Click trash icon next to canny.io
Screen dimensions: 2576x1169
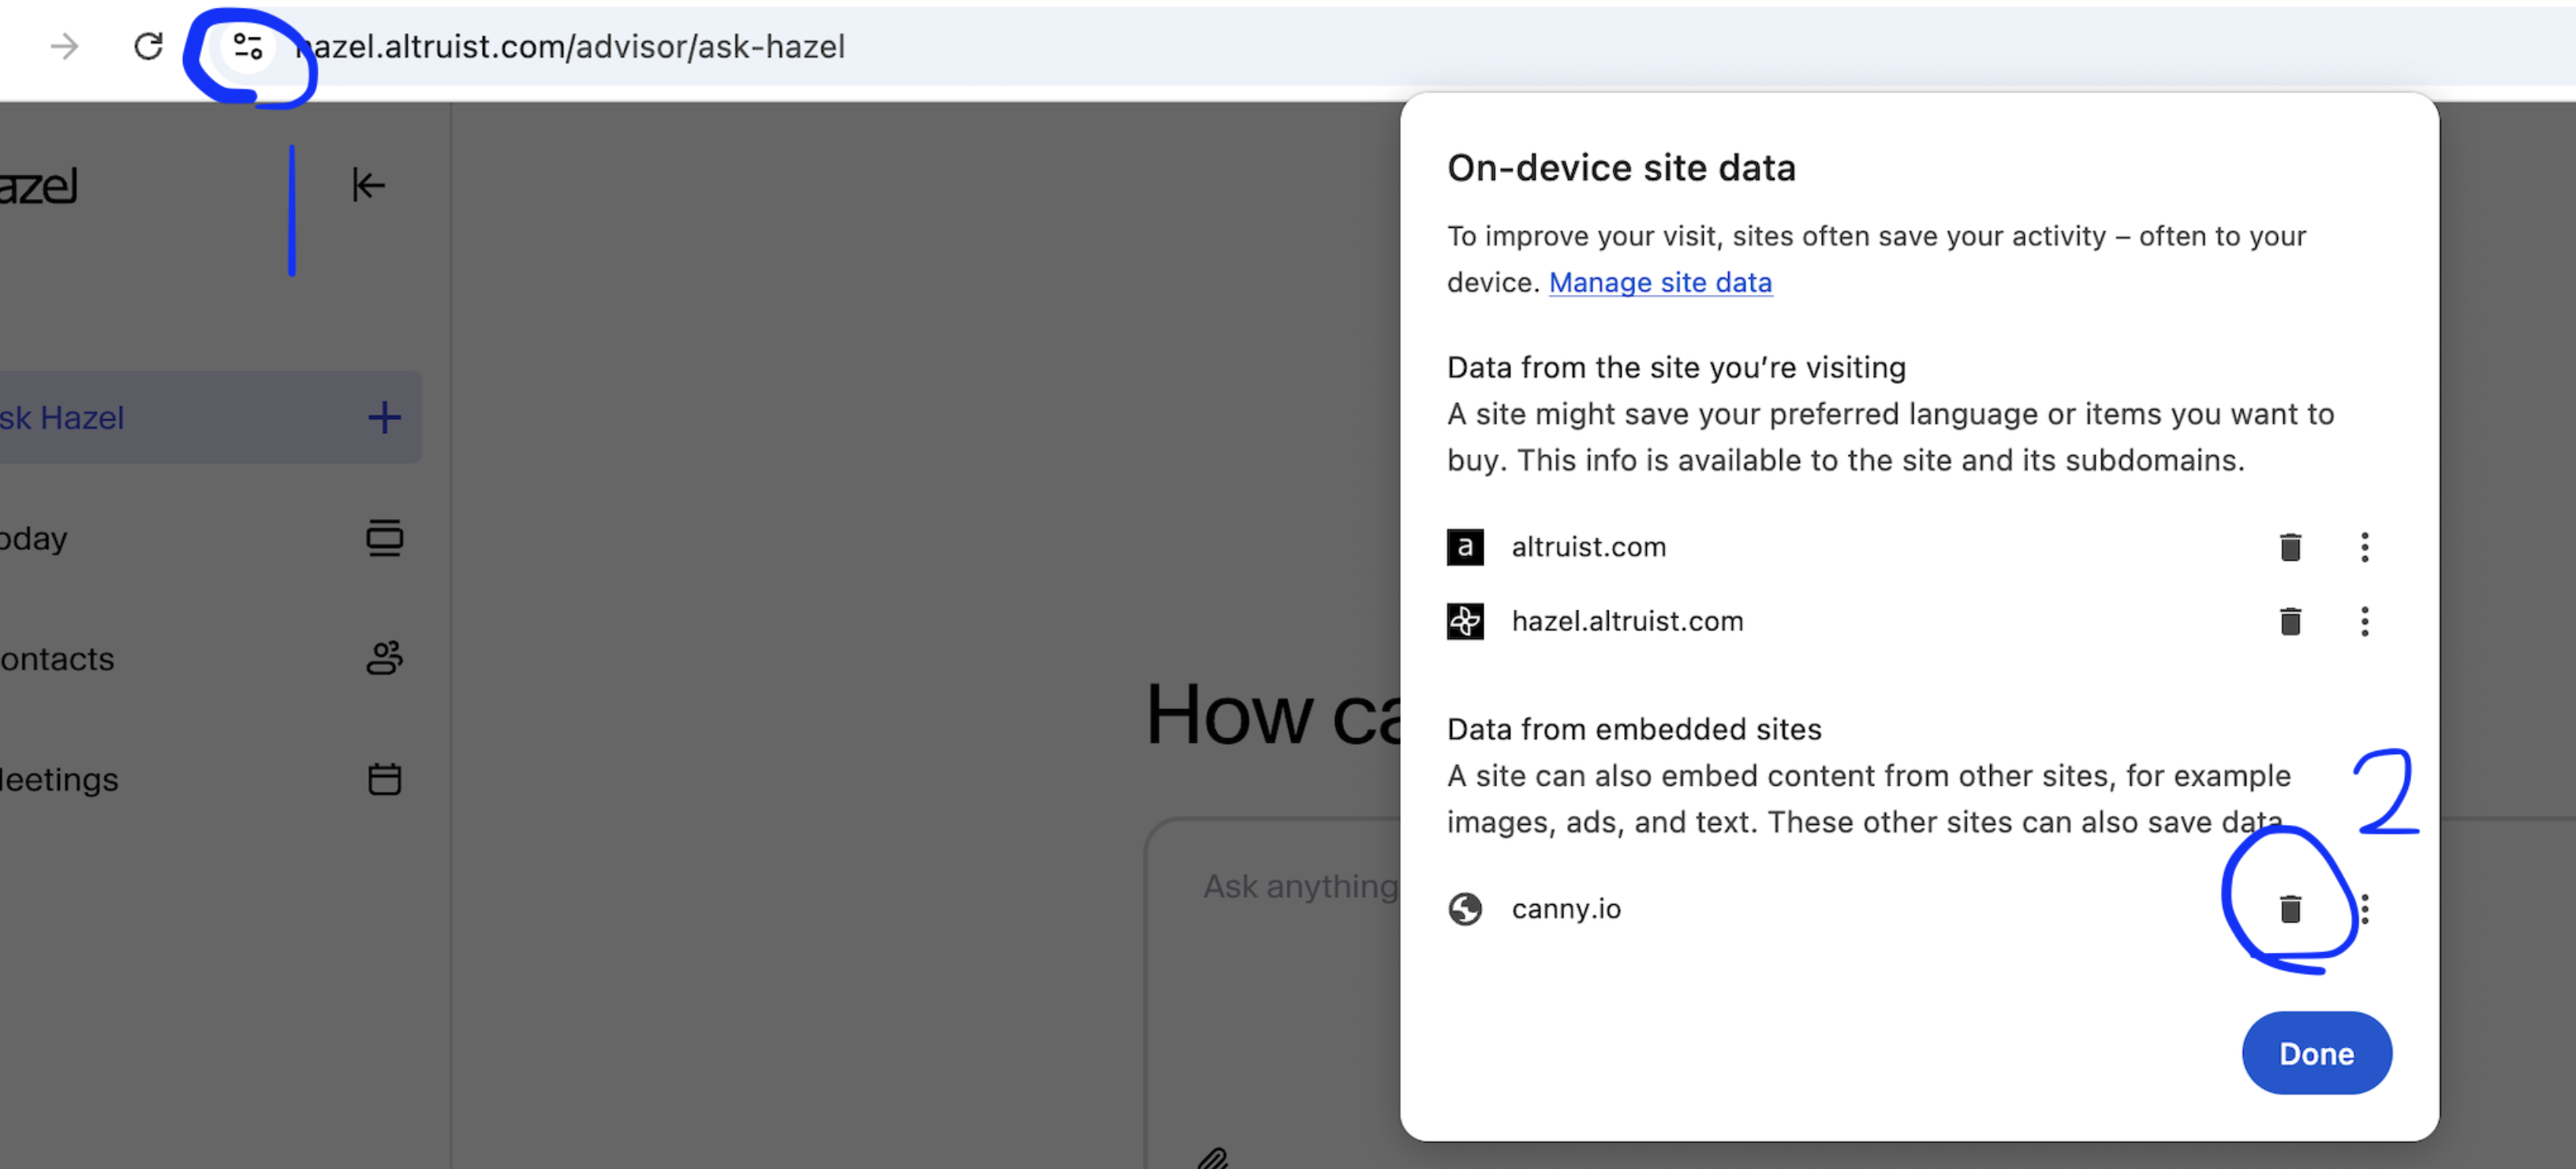(x=2290, y=908)
